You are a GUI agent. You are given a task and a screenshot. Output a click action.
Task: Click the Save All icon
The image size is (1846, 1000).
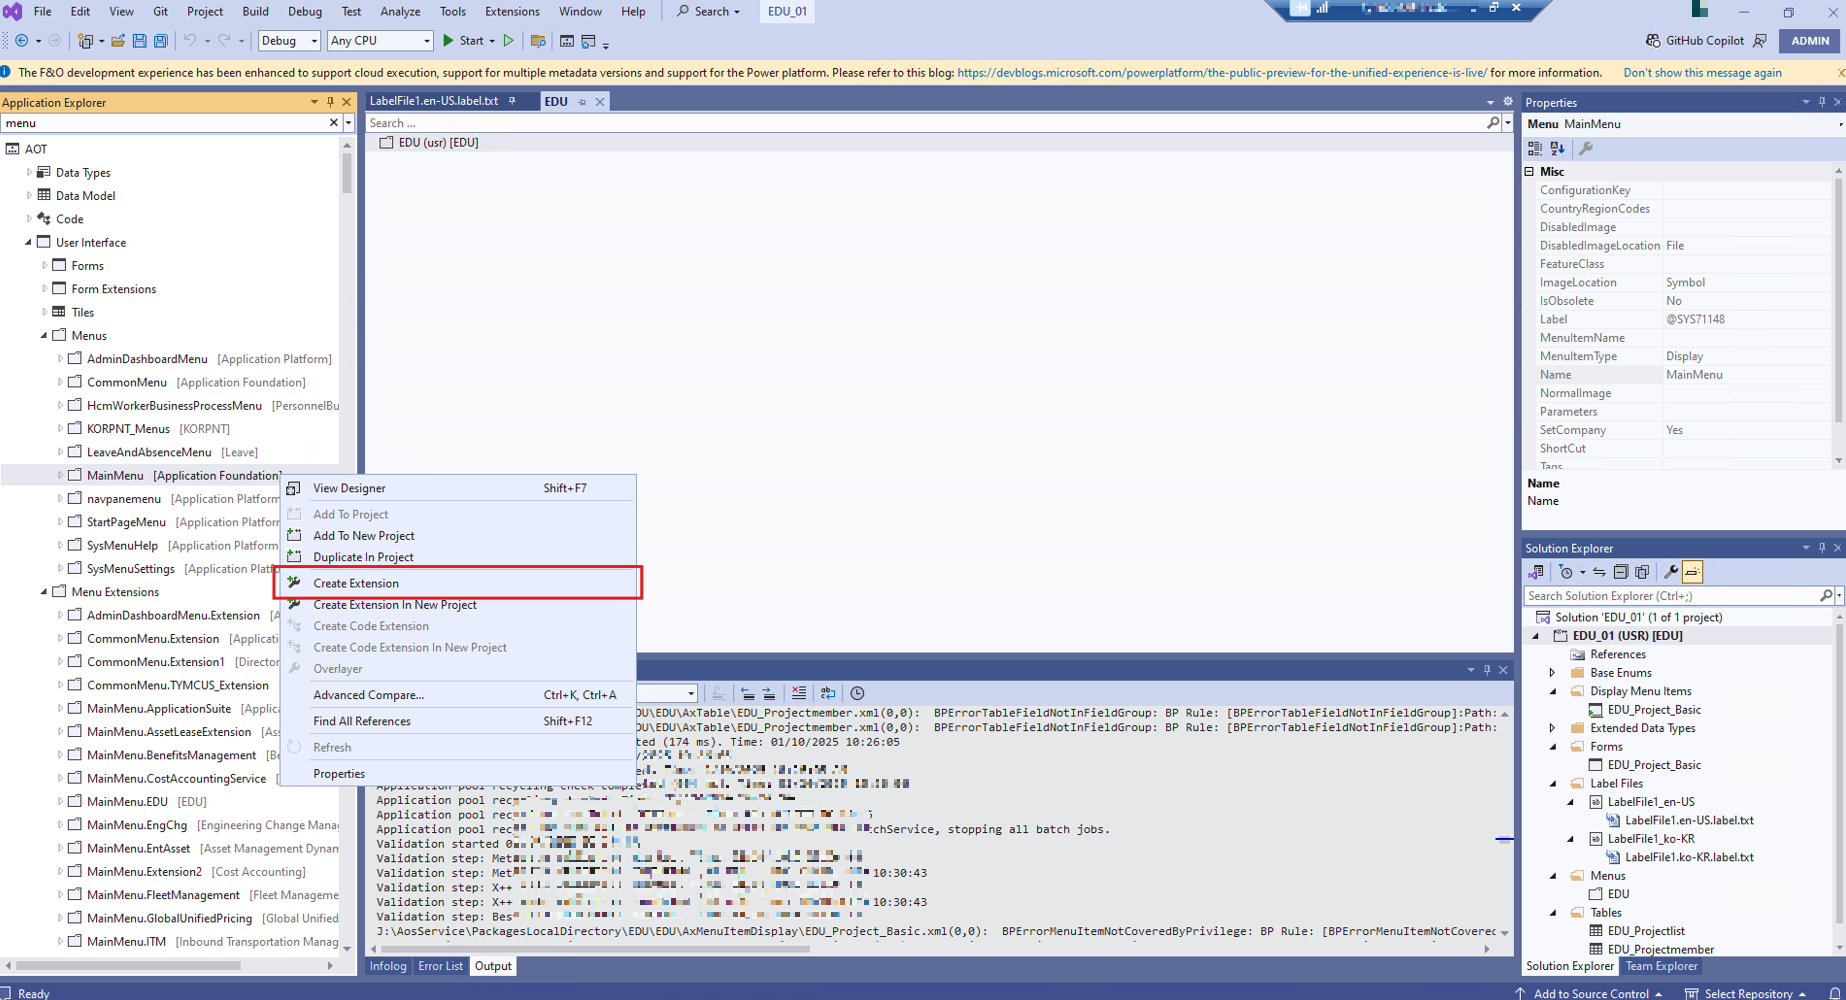pyautogui.click(x=160, y=41)
